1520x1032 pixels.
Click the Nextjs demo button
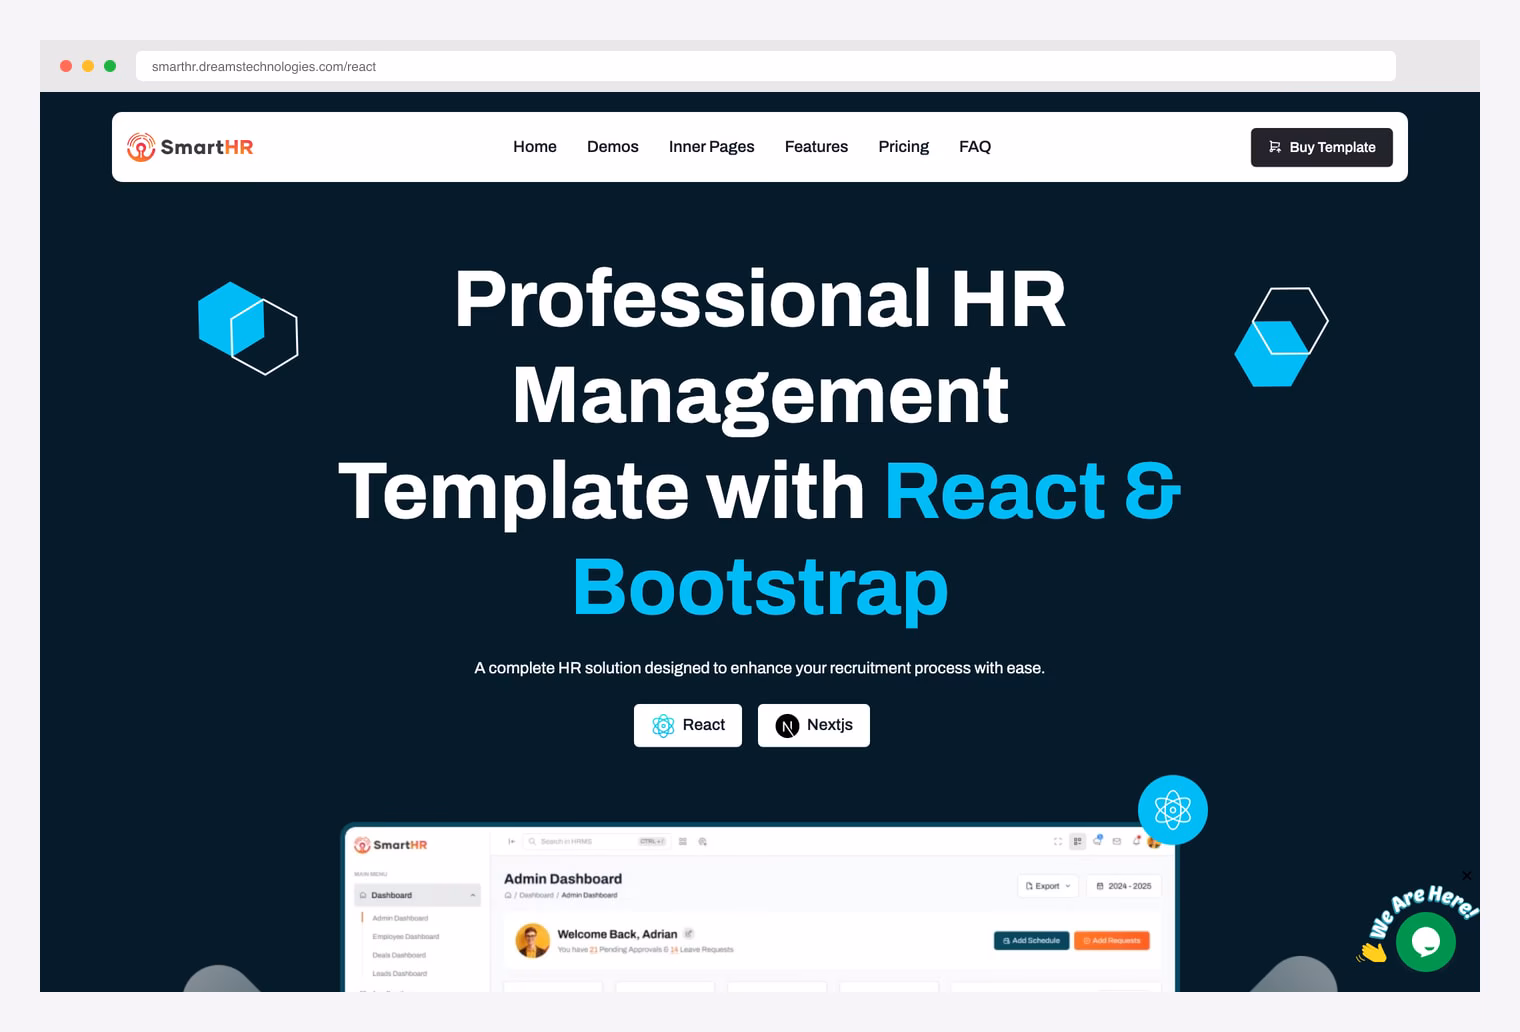pos(814,725)
